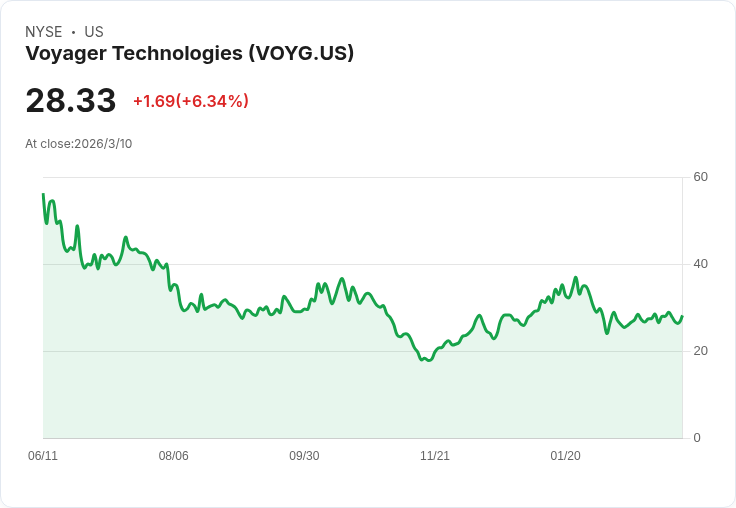Click the At close:2026/3/10 timestamp
This screenshot has width=736, height=508.
[x=79, y=144]
